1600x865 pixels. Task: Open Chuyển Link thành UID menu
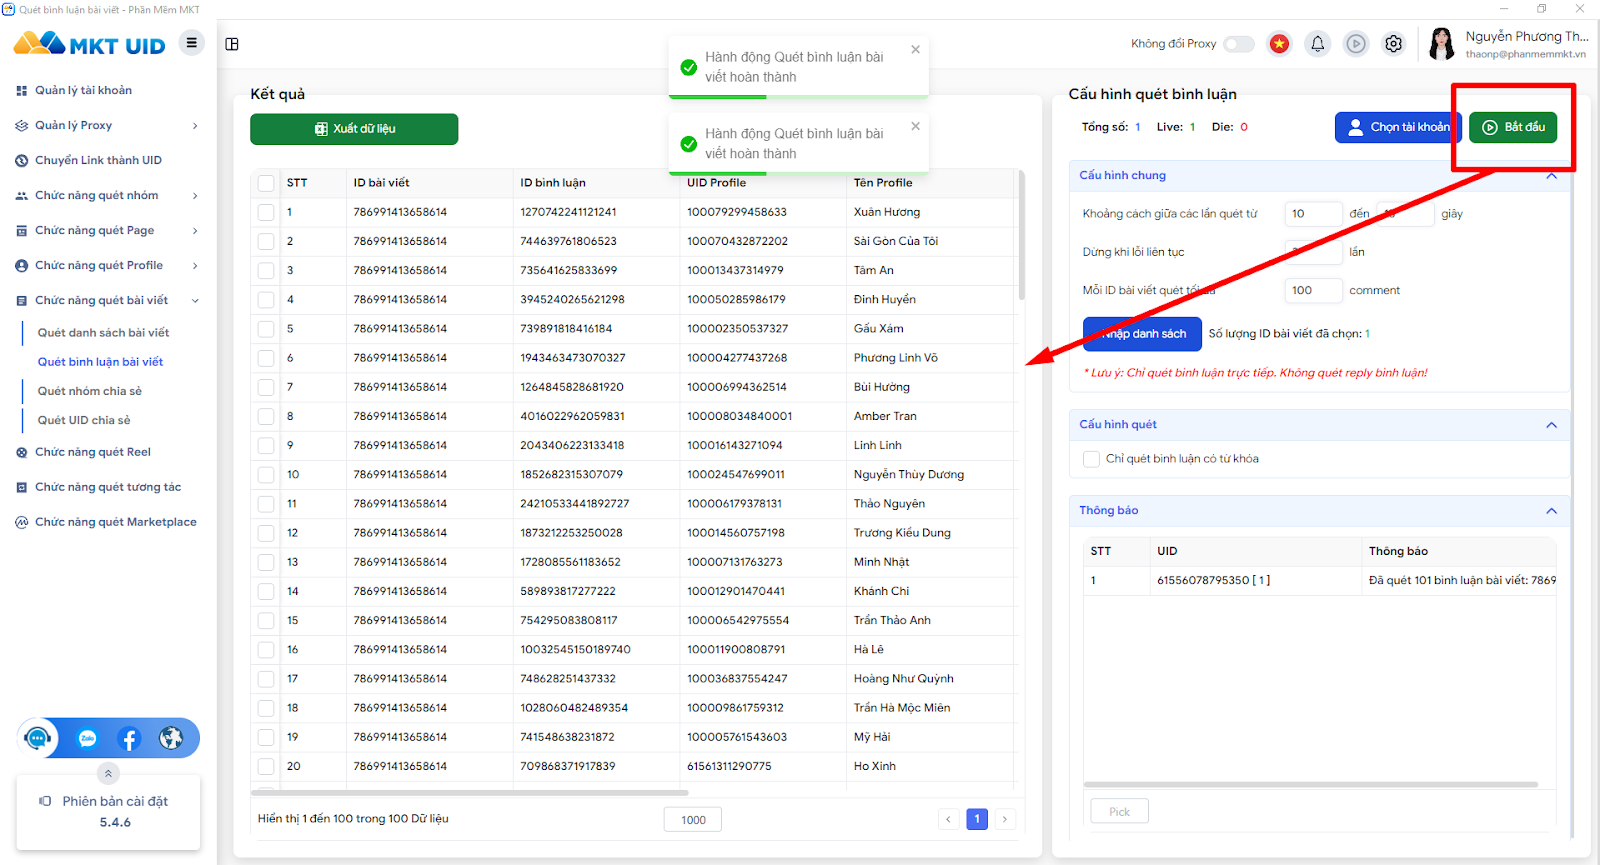pyautogui.click(x=98, y=160)
